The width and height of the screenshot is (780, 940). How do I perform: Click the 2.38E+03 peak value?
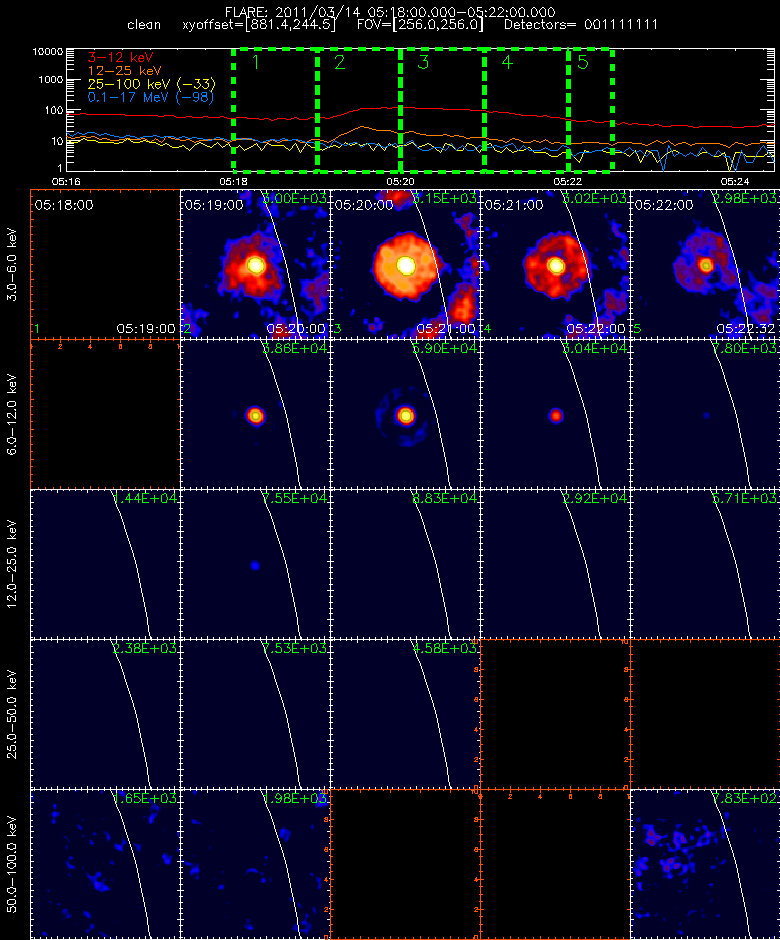pos(146,648)
